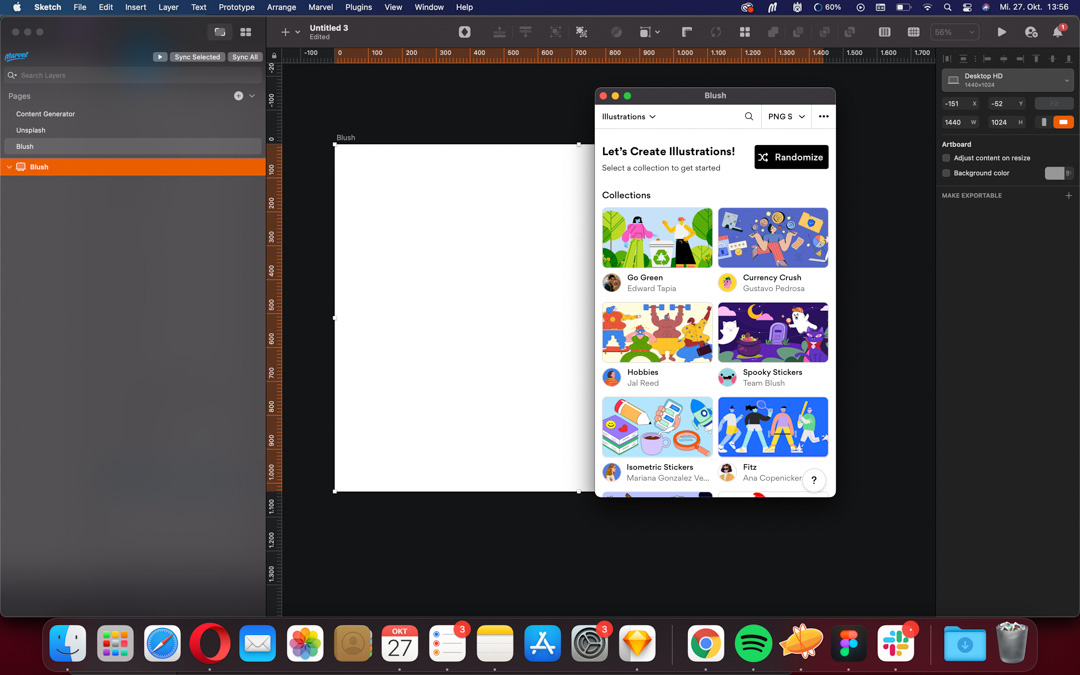Switch to layer list view in sidebar
1080x675 pixels.
220,32
